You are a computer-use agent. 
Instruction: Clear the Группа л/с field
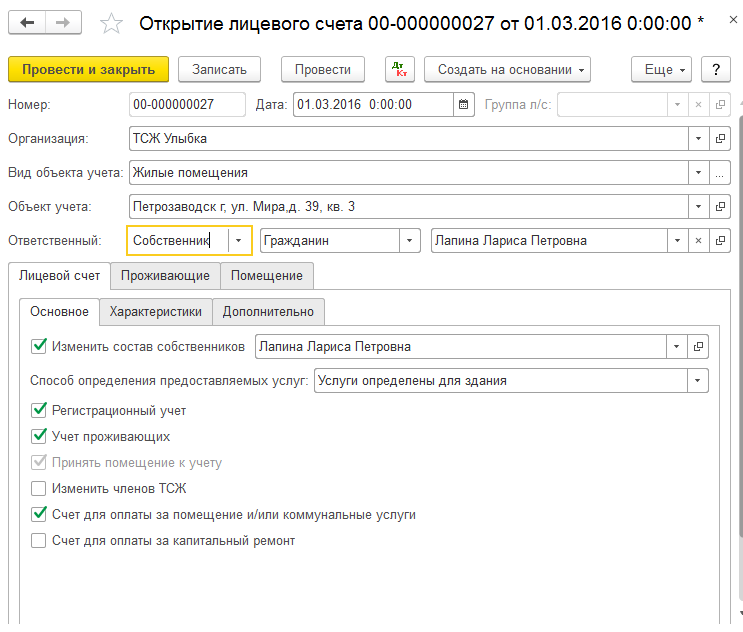click(698, 104)
